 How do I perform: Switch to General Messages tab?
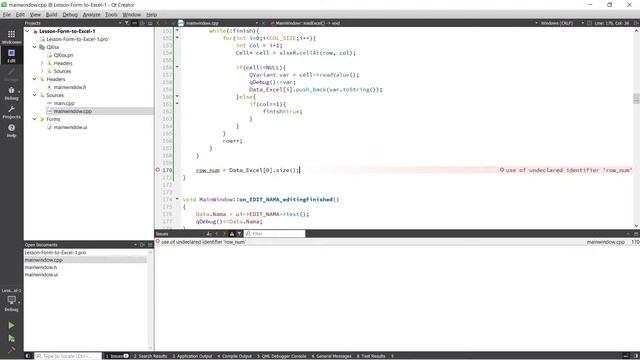[x=331, y=356]
